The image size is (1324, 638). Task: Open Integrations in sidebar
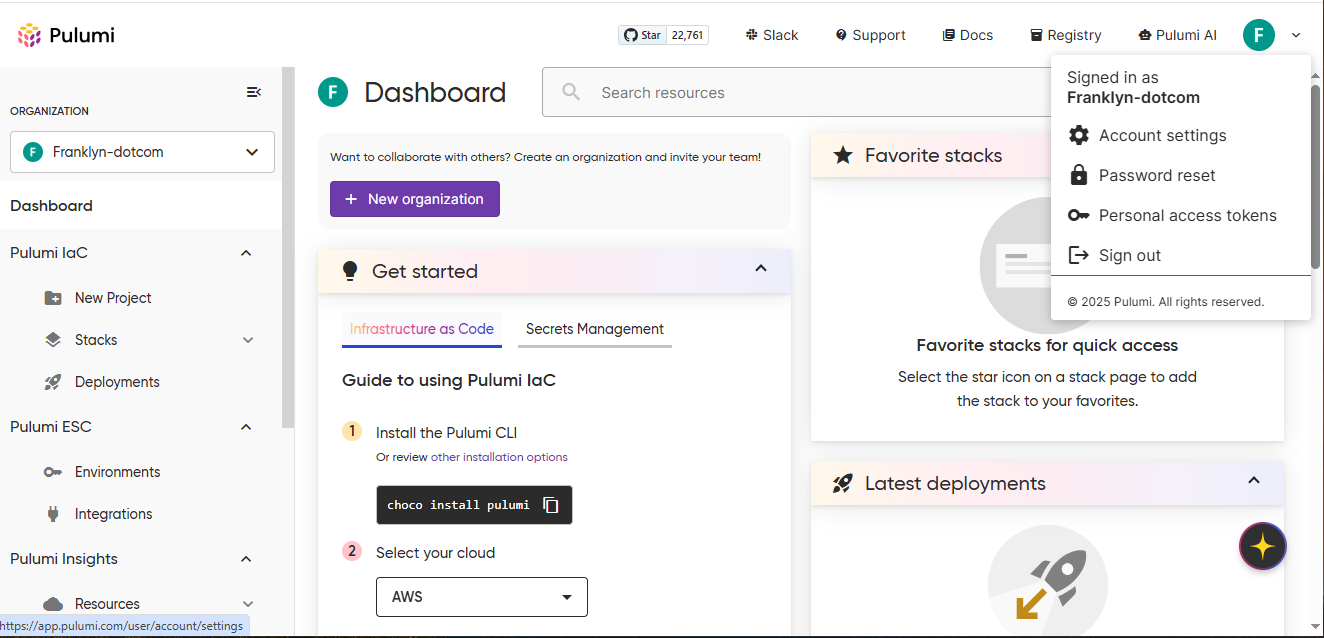(x=114, y=514)
